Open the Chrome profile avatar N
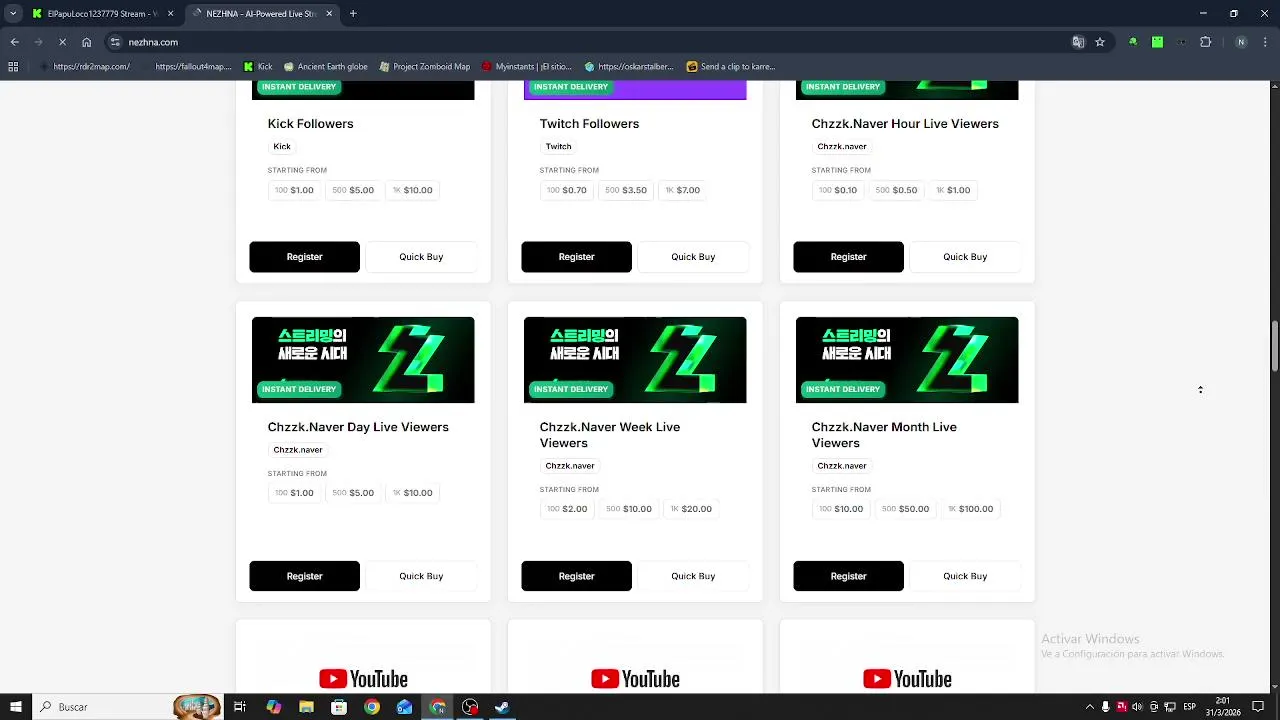The image size is (1280, 720). (x=1241, y=42)
